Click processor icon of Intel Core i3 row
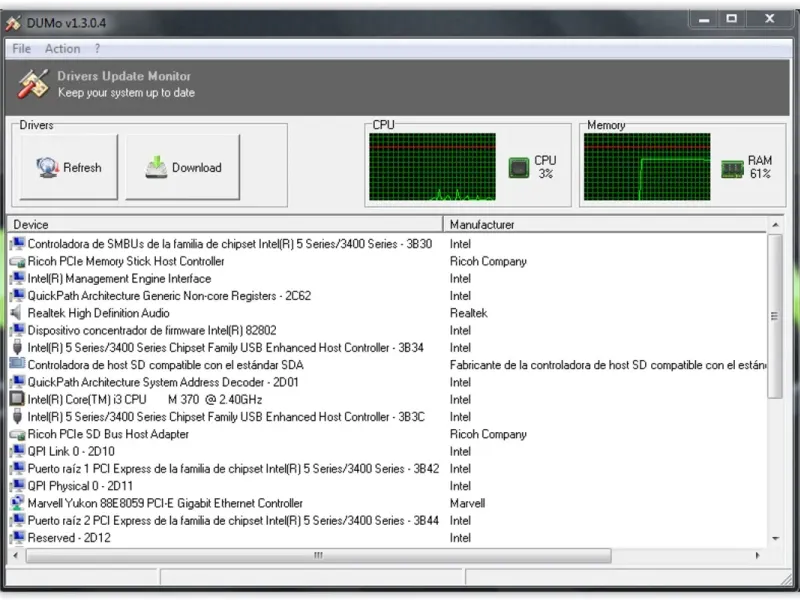 coord(17,398)
